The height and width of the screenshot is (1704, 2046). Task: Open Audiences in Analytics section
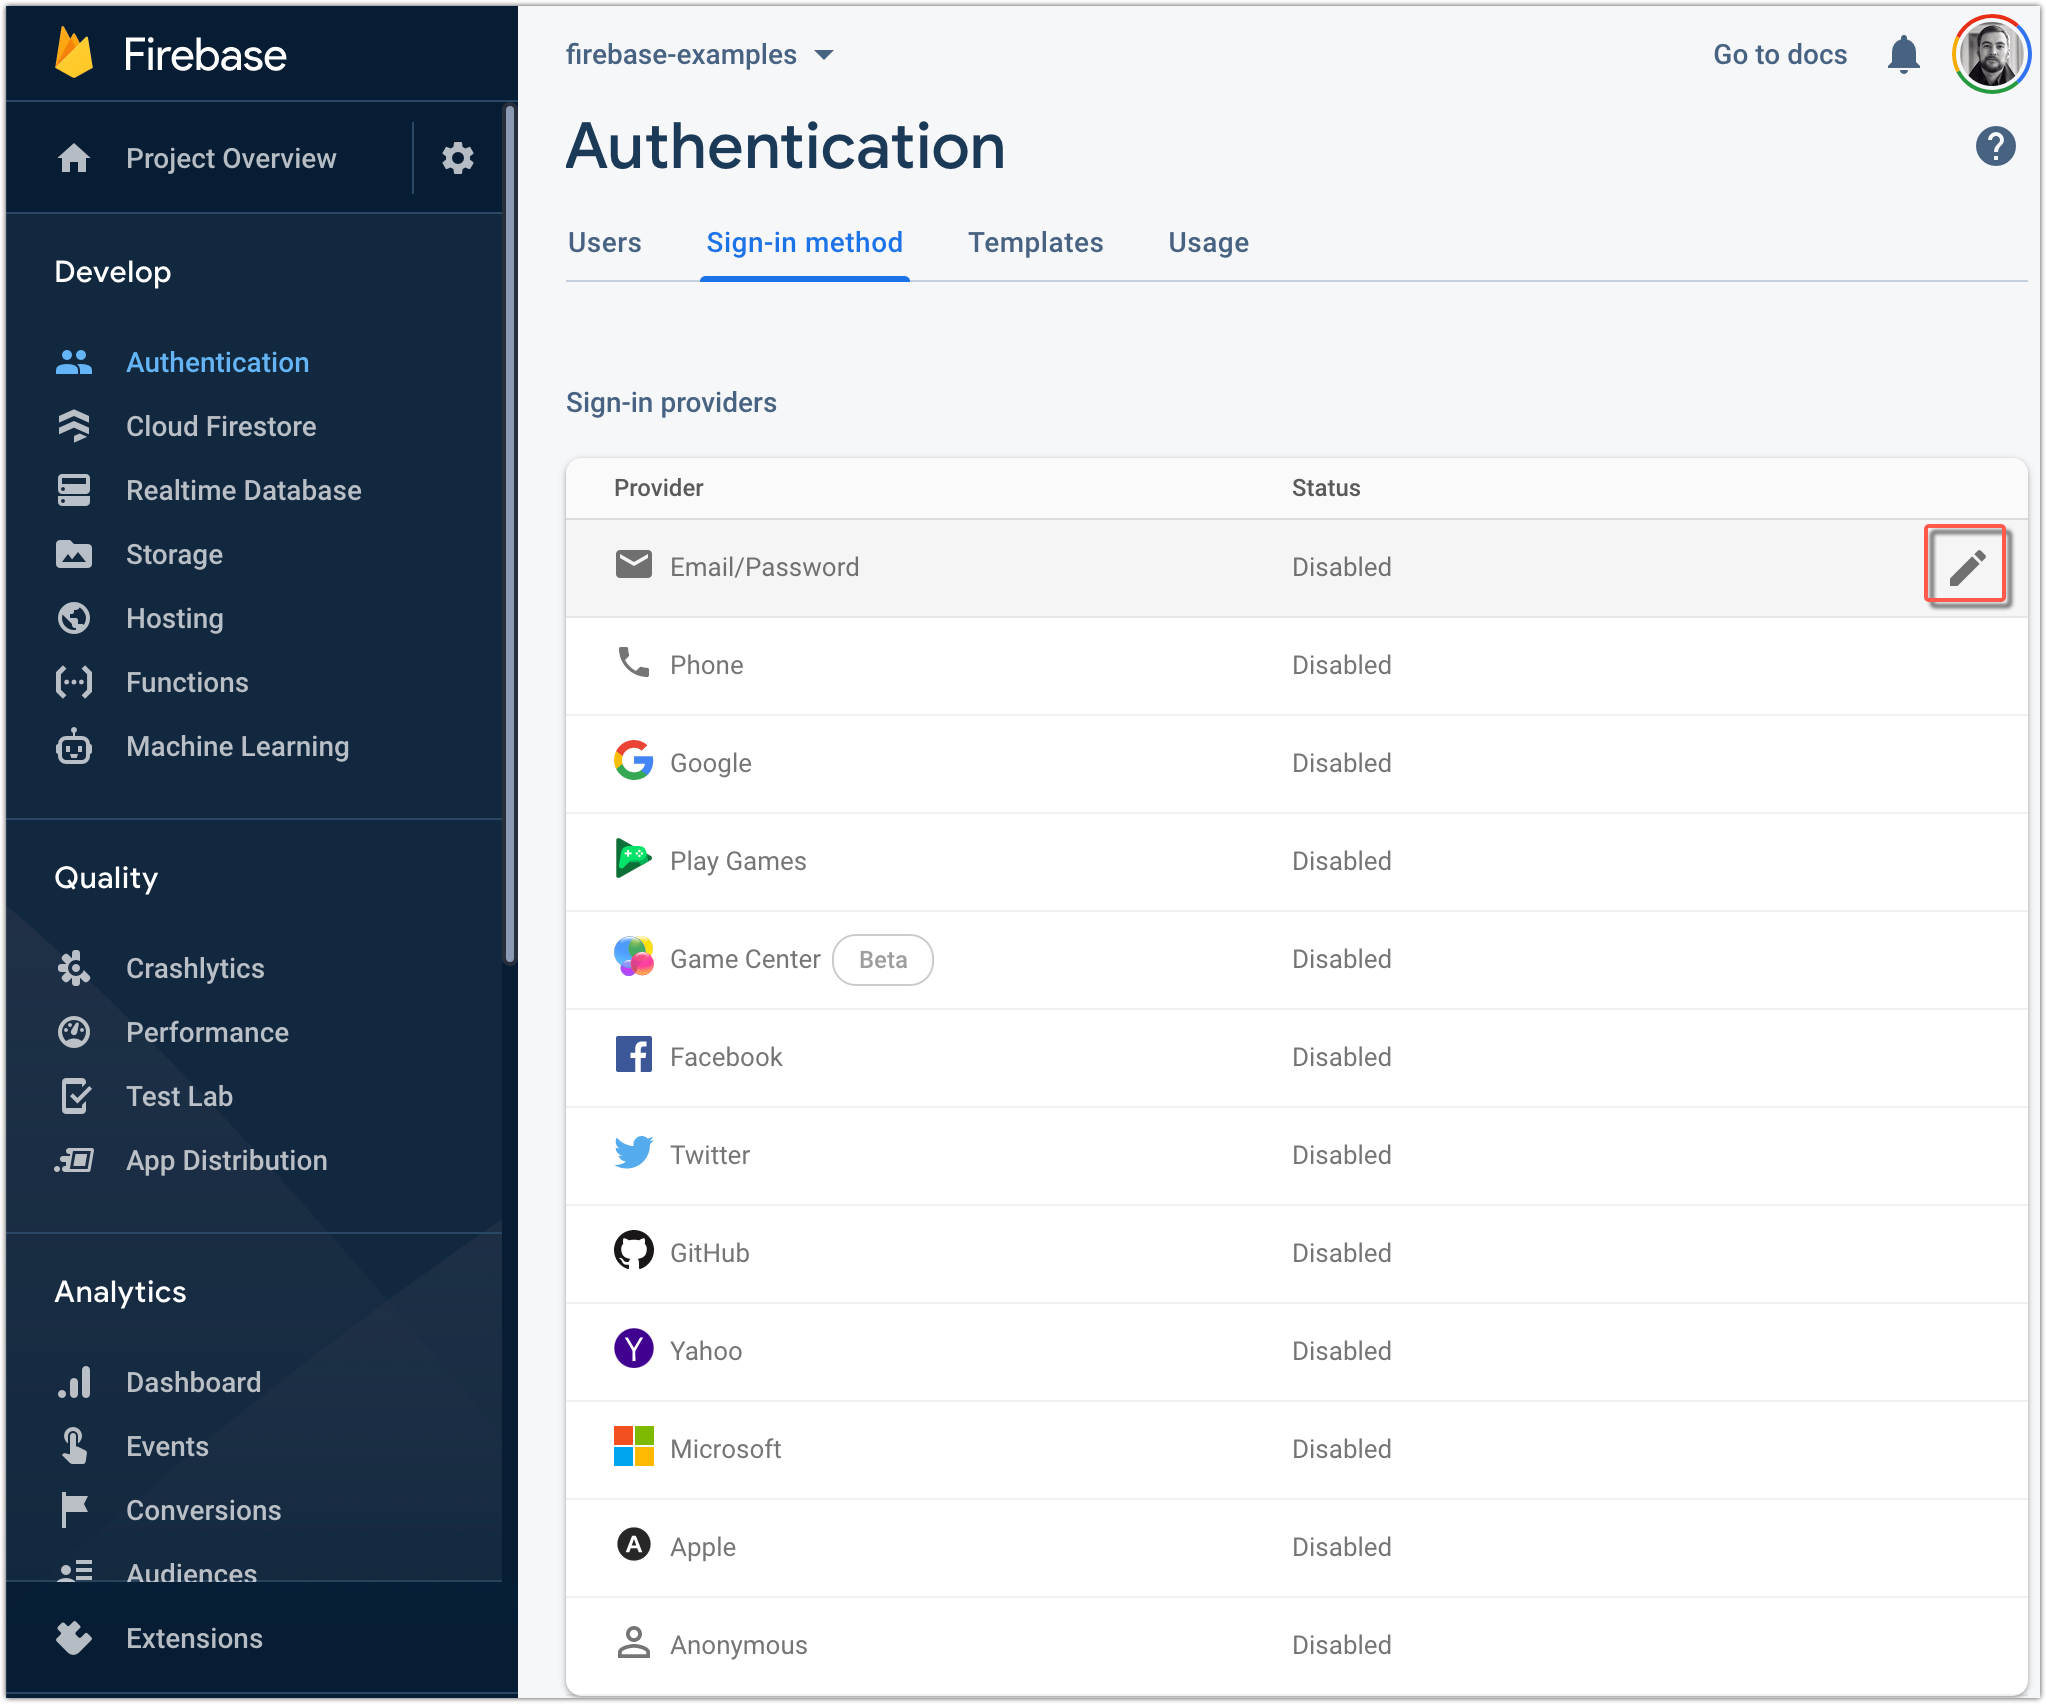pyautogui.click(x=192, y=1572)
